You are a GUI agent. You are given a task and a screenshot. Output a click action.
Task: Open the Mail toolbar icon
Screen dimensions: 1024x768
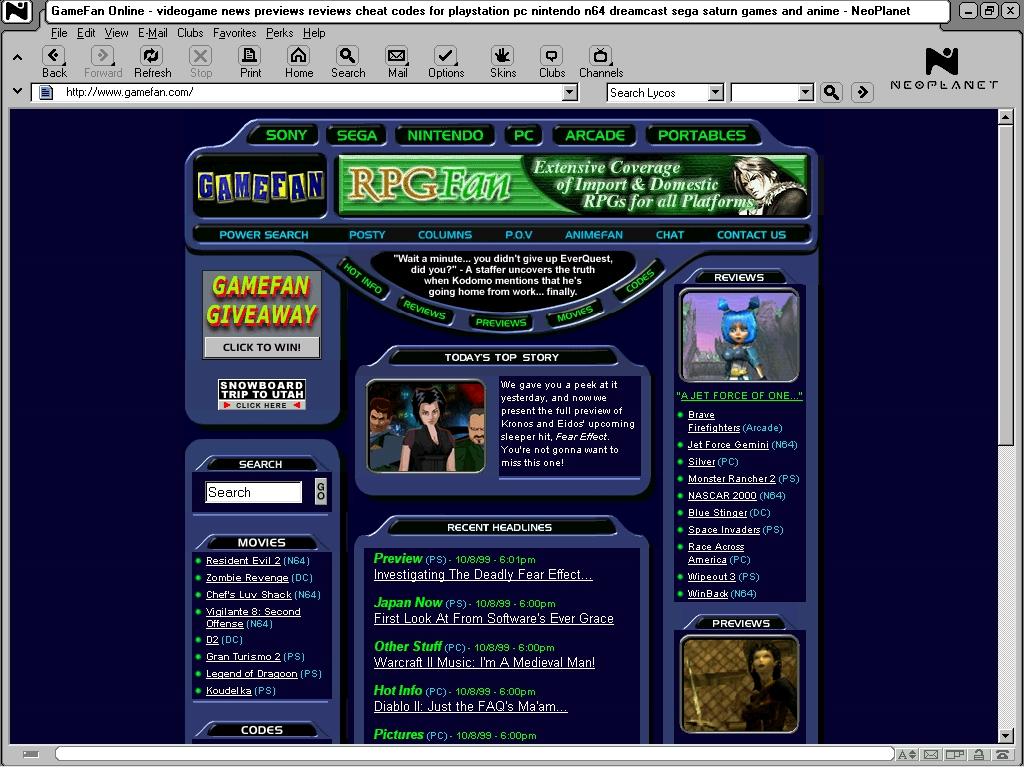397,56
